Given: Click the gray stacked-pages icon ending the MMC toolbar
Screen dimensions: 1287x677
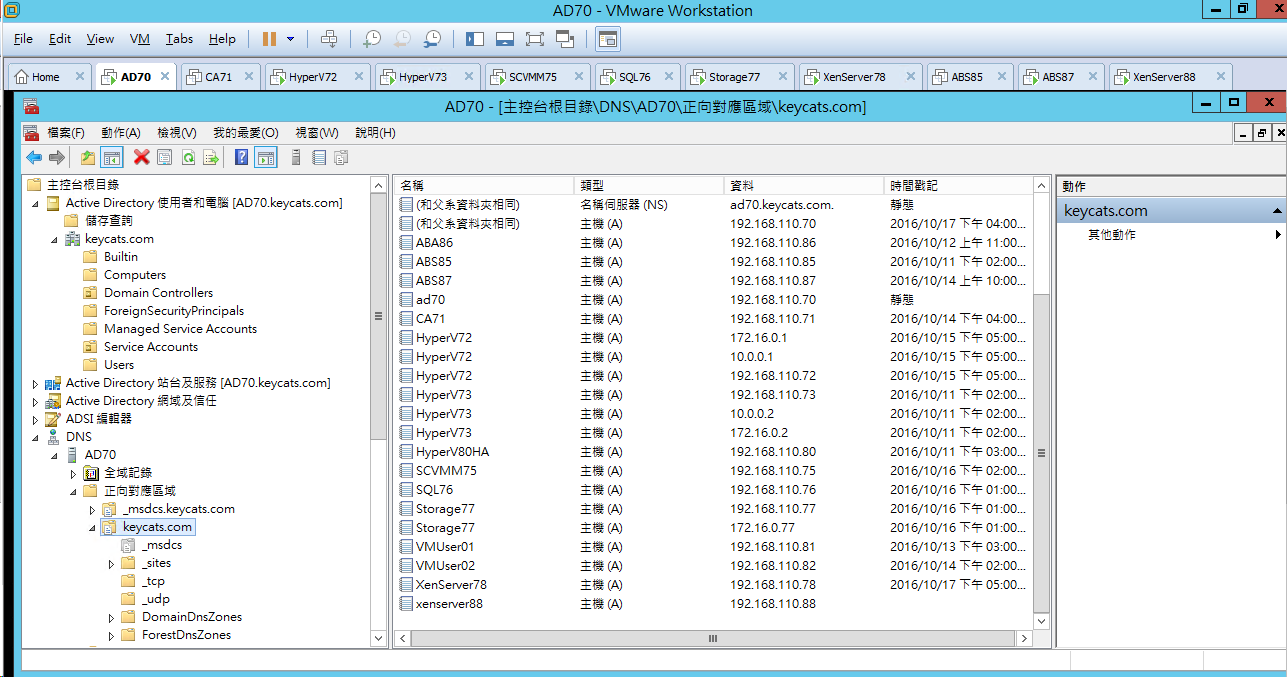Looking at the screenshot, I should tap(341, 157).
